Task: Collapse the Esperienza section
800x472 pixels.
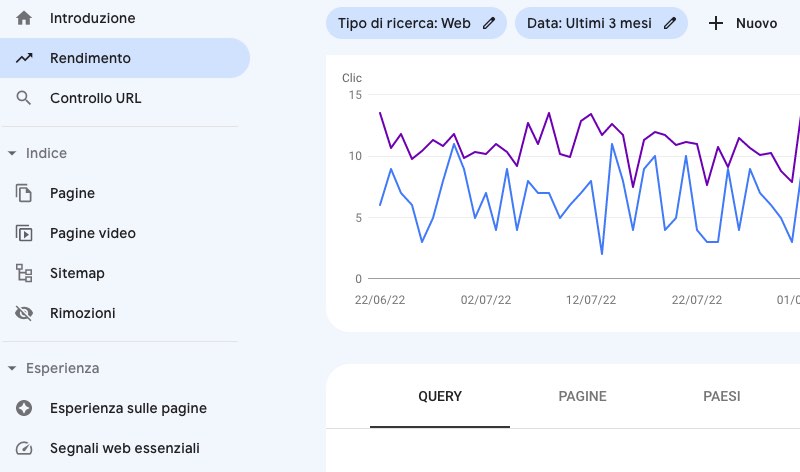Action: [12, 368]
